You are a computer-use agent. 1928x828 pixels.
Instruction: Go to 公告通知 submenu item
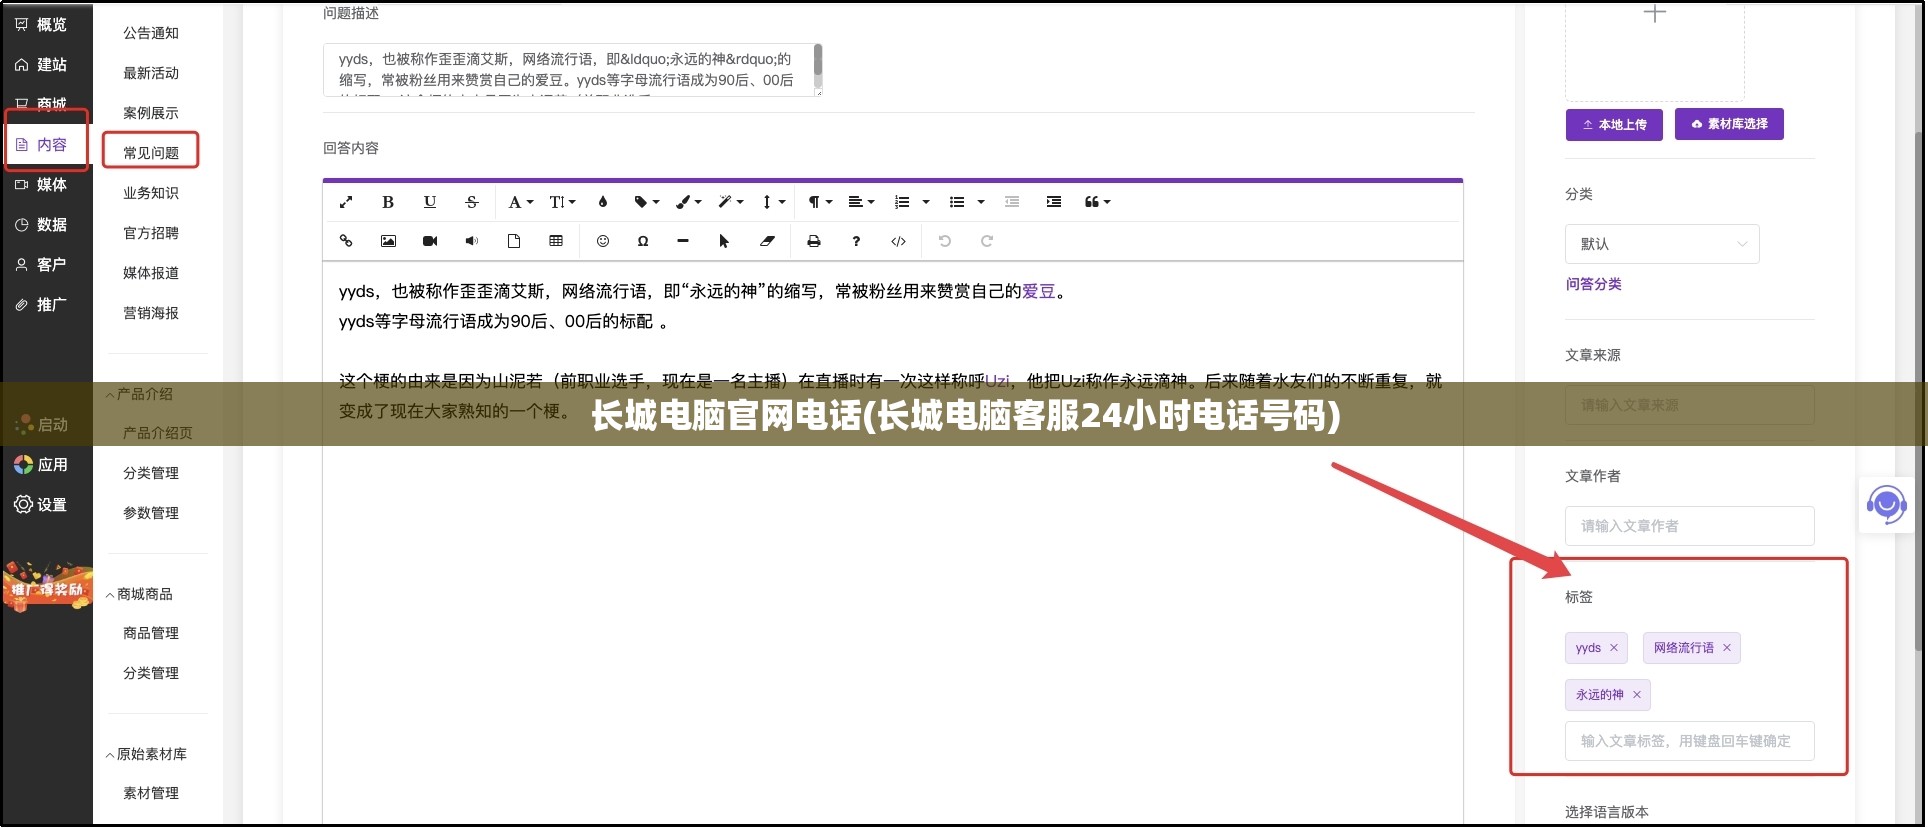(x=151, y=33)
